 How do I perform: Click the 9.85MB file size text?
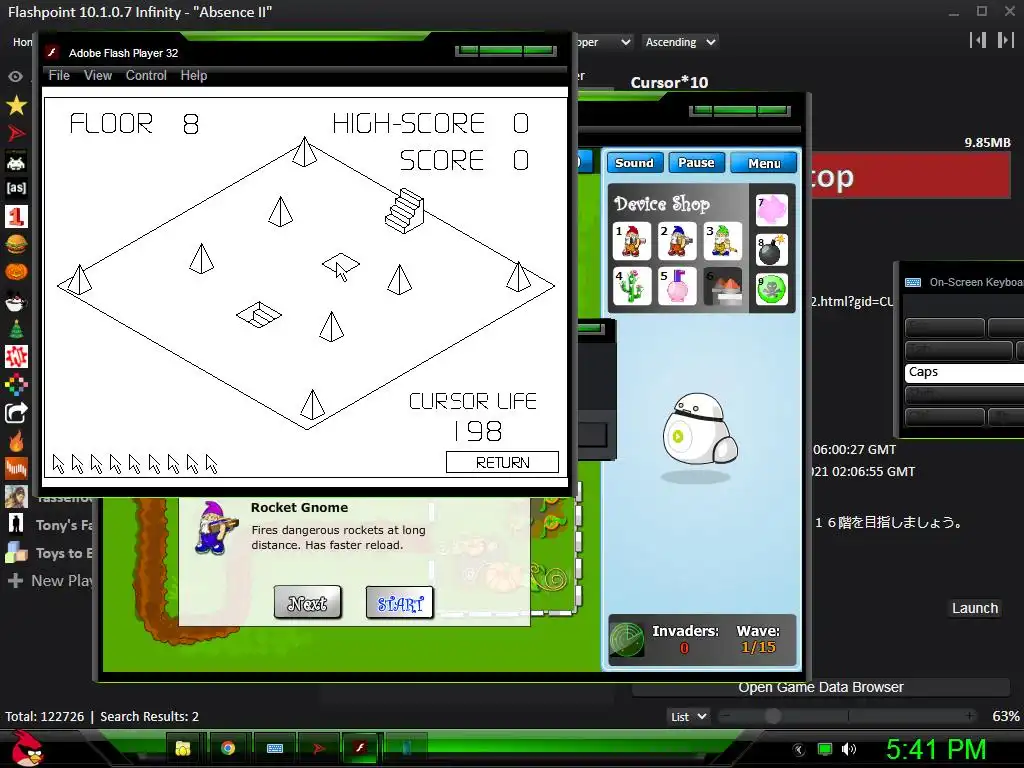tap(987, 142)
